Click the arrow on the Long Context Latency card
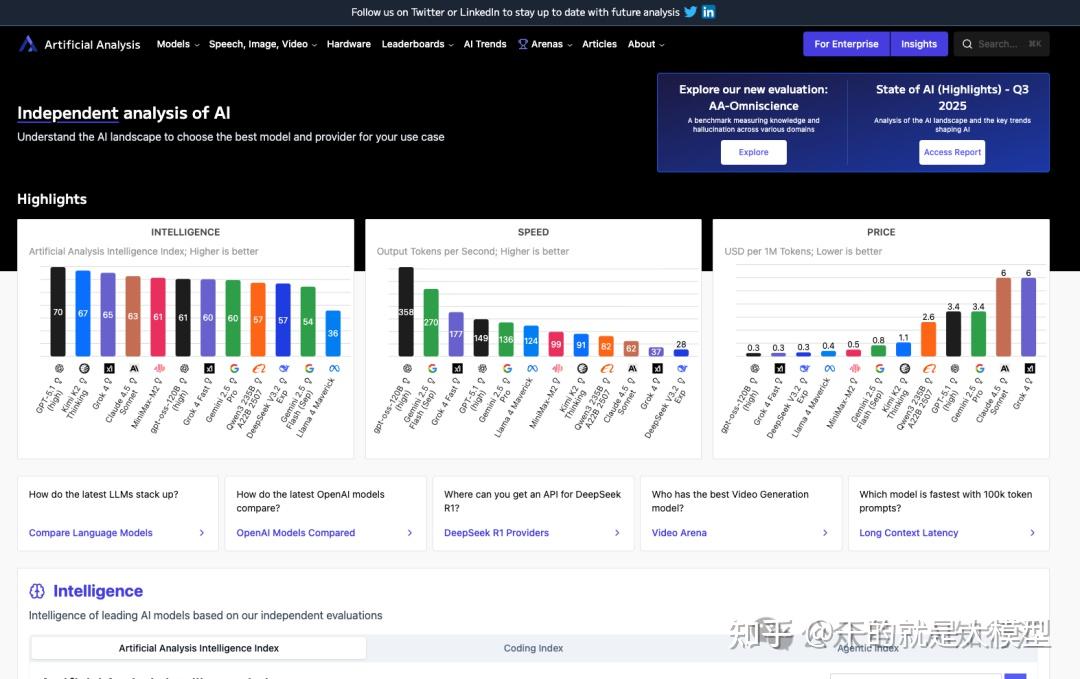 click(x=1032, y=533)
